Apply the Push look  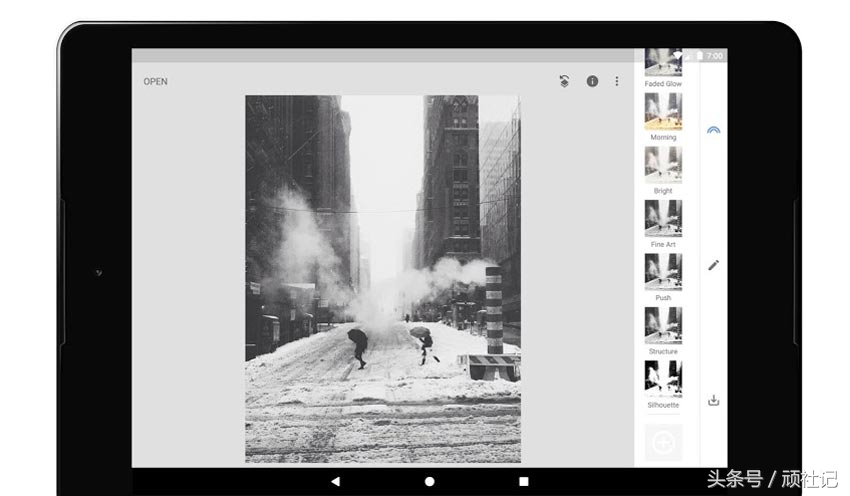[663, 271]
